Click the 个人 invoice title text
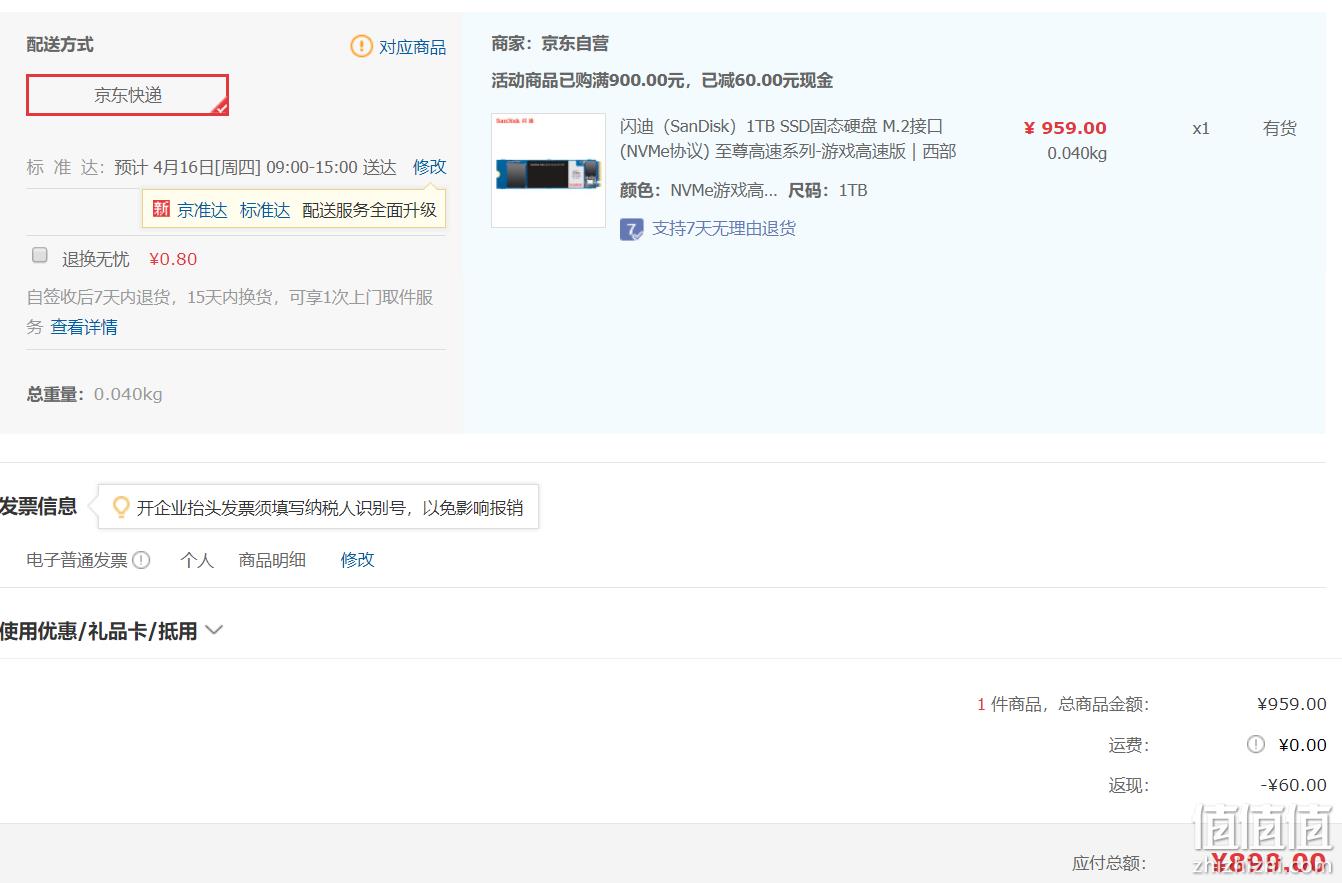 [x=197, y=560]
